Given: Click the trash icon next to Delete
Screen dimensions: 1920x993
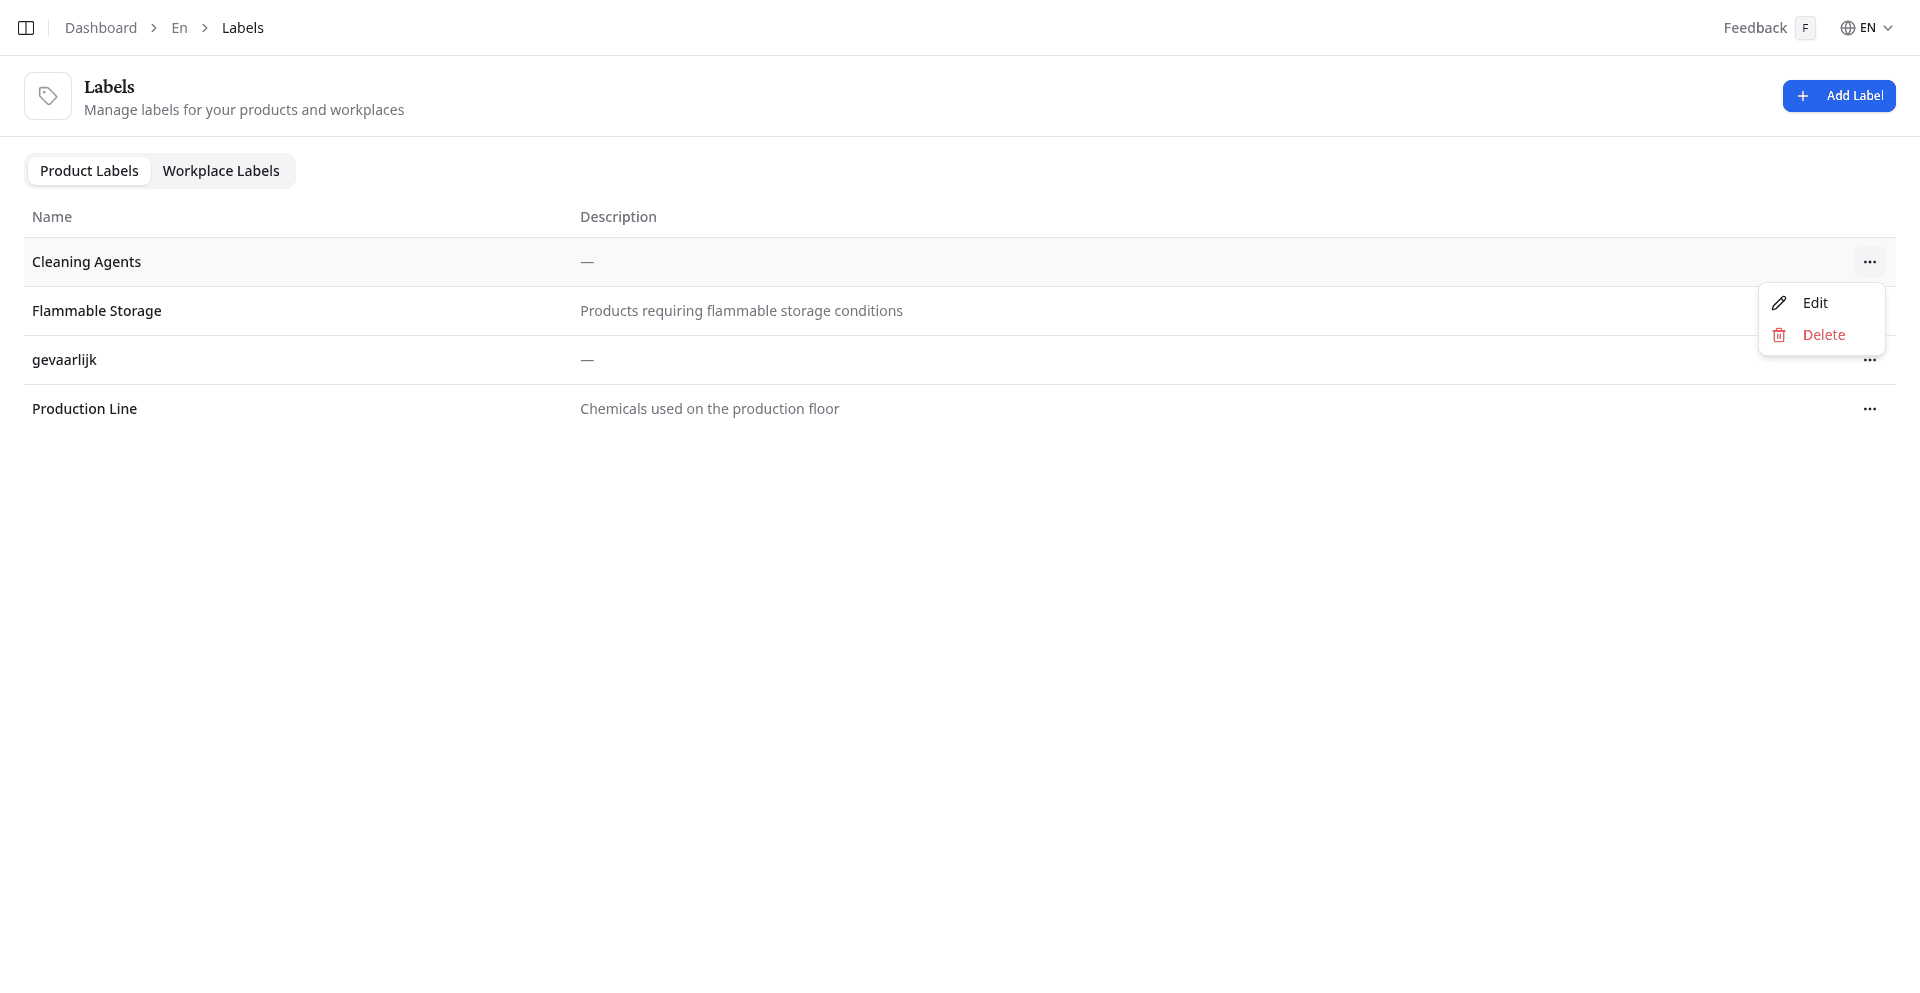Looking at the screenshot, I should click(x=1779, y=335).
